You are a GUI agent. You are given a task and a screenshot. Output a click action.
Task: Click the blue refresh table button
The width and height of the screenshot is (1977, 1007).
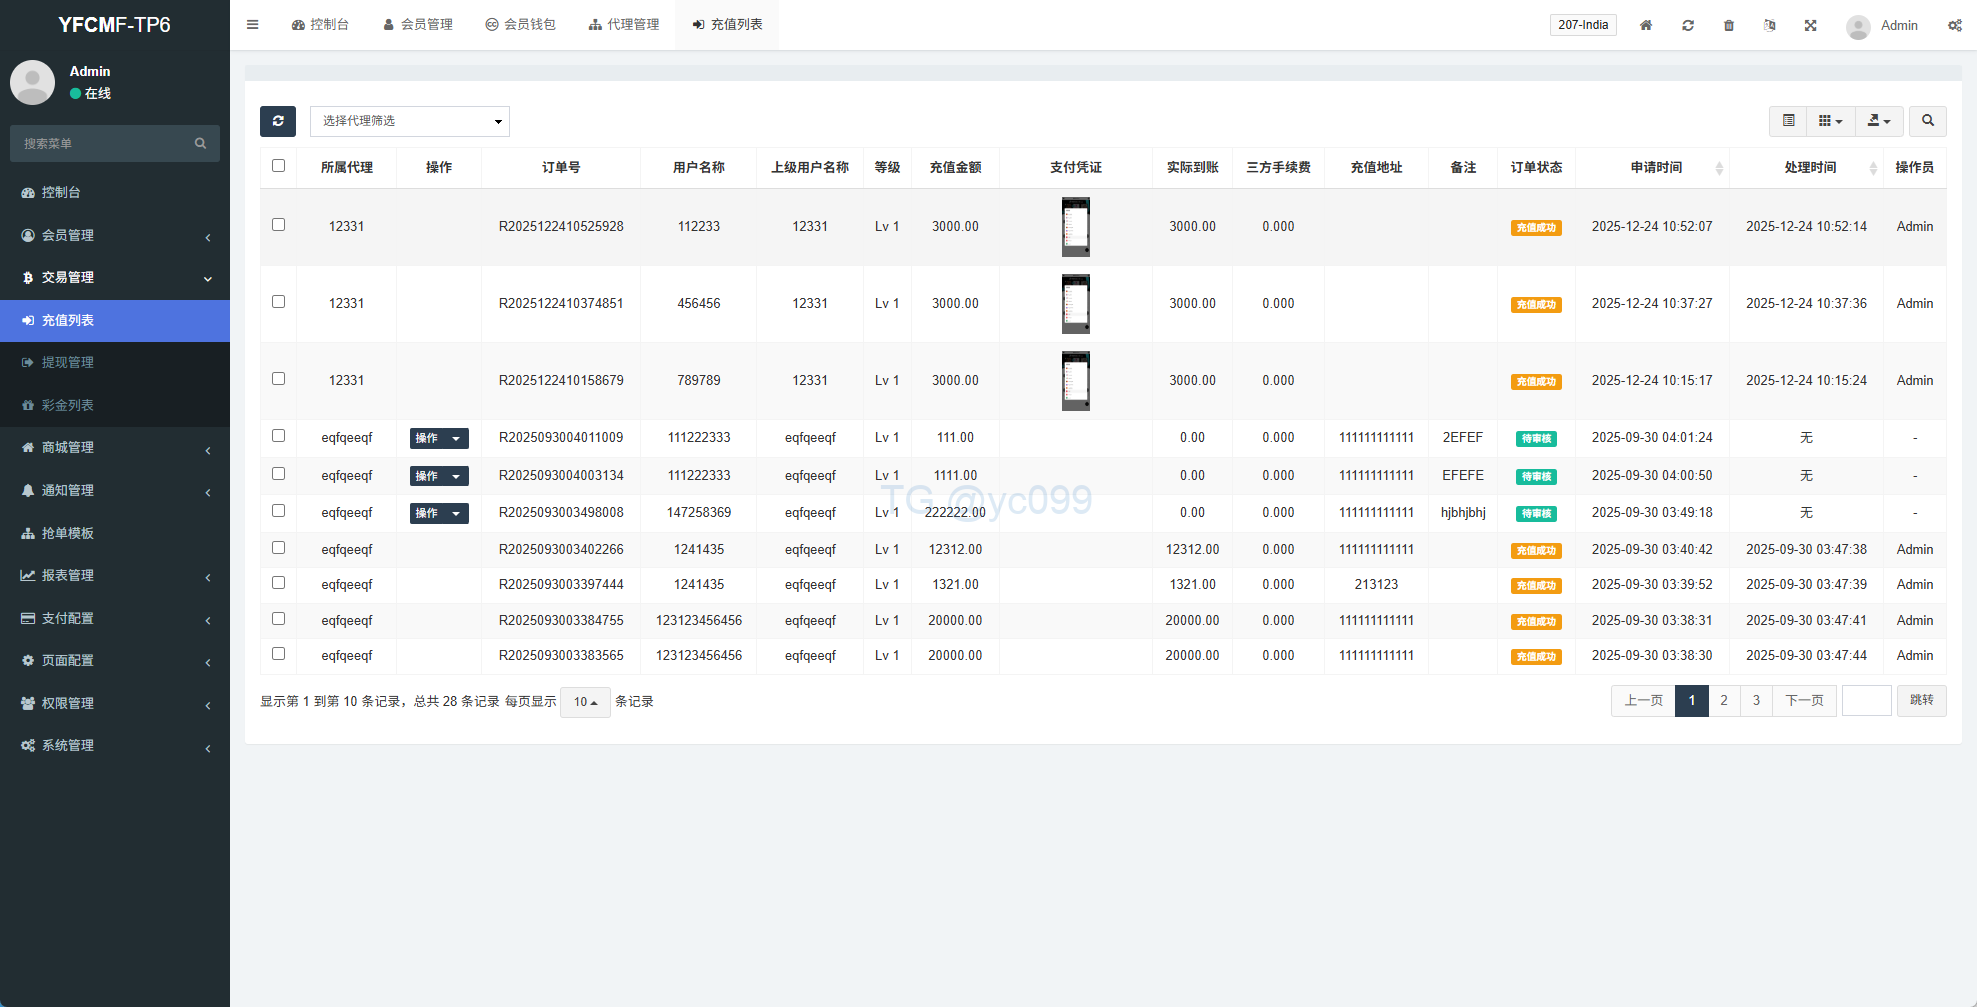278,121
